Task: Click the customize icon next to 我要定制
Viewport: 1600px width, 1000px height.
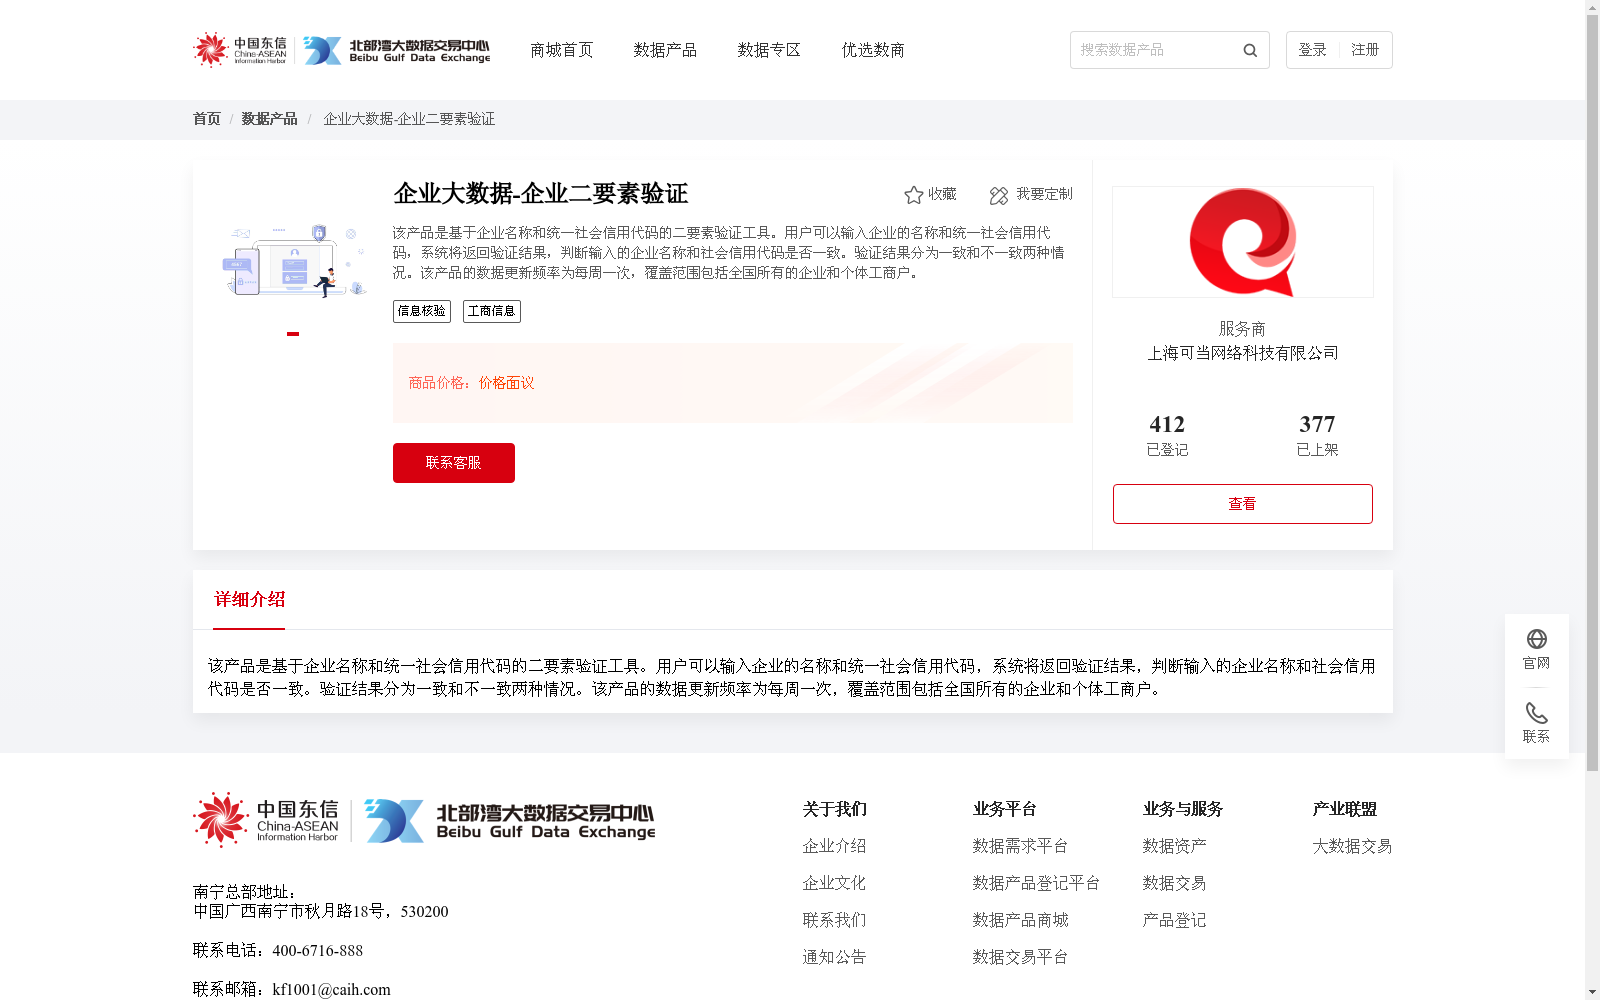Action: coord(998,195)
